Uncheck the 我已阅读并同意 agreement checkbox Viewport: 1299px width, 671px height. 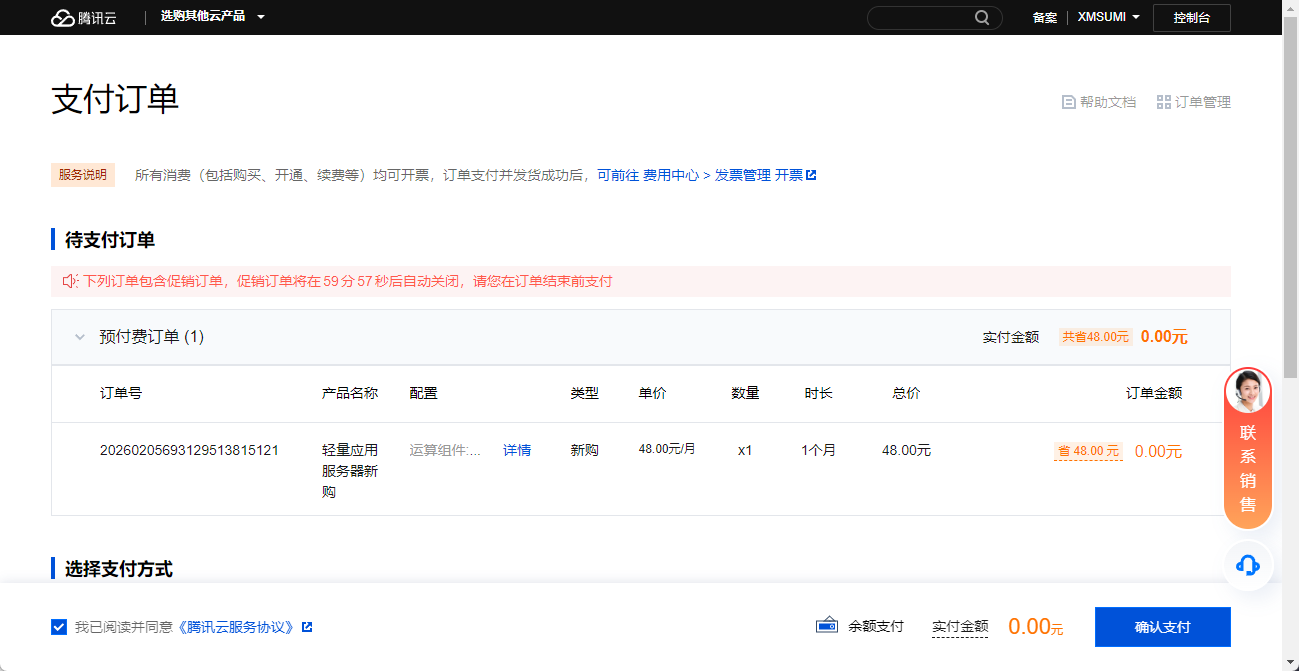click(x=59, y=627)
